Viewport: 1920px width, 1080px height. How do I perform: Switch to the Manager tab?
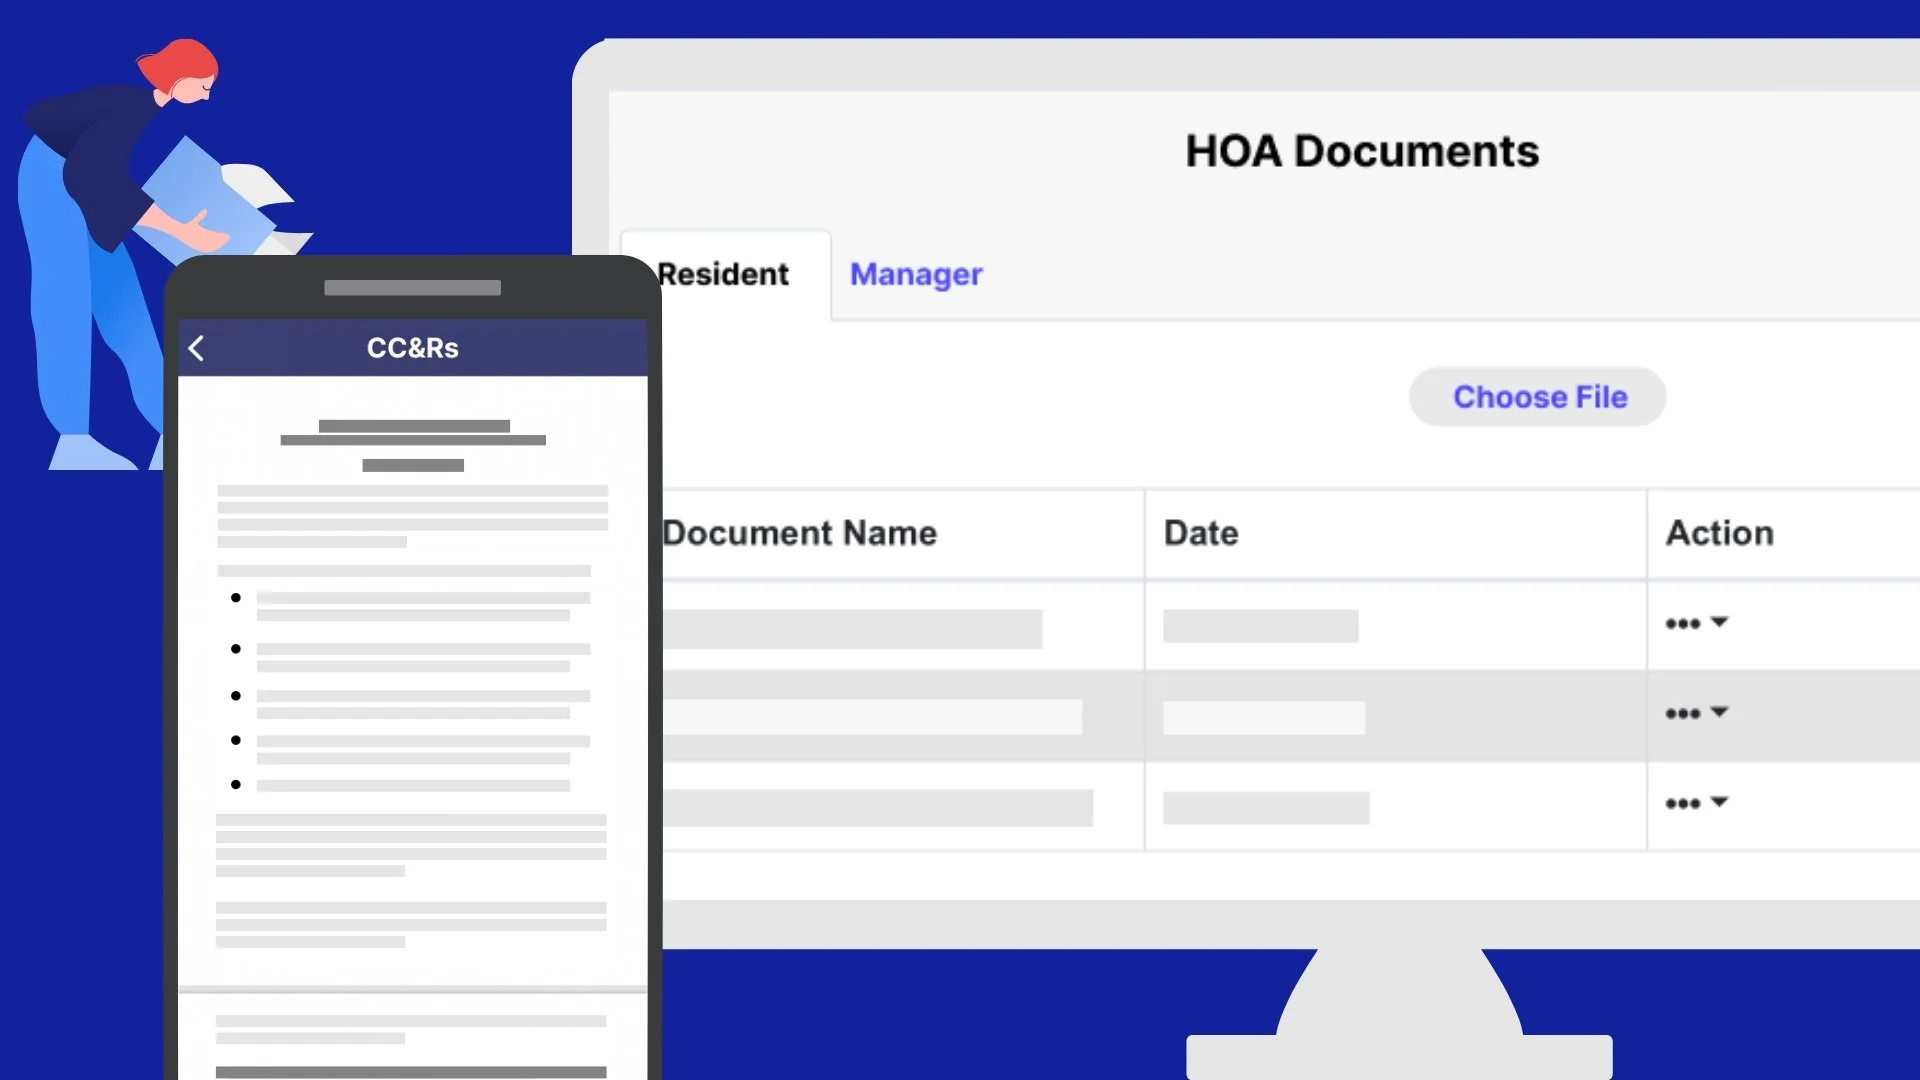pyautogui.click(x=915, y=274)
